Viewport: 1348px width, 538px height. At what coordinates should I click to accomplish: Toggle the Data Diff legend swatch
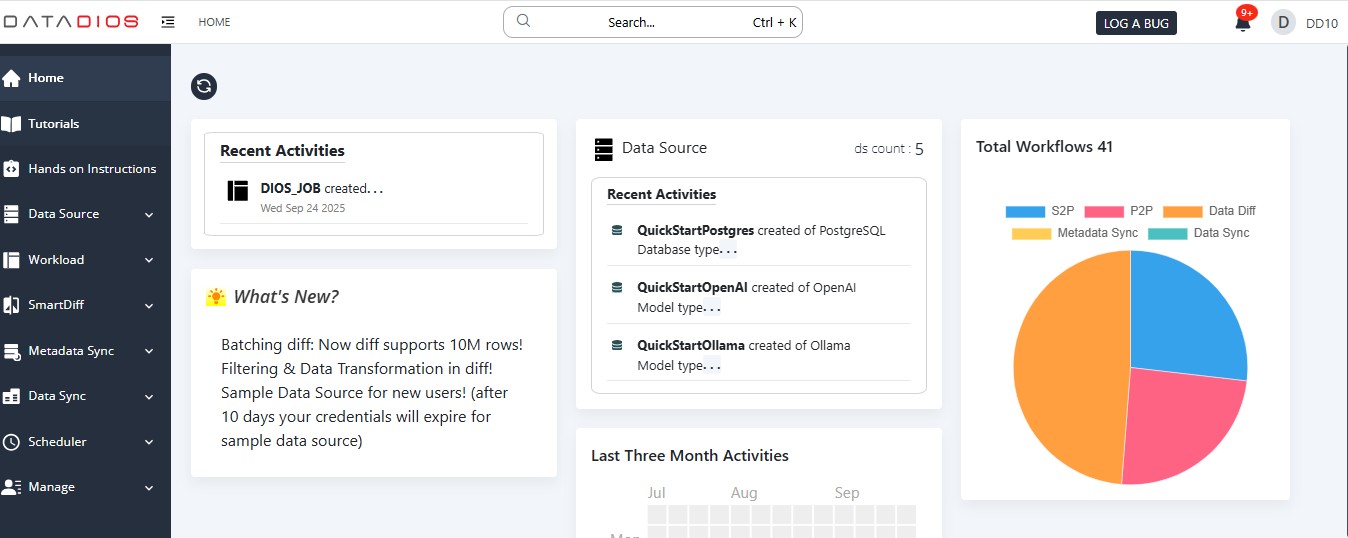pyautogui.click(x=1183, y=212)
